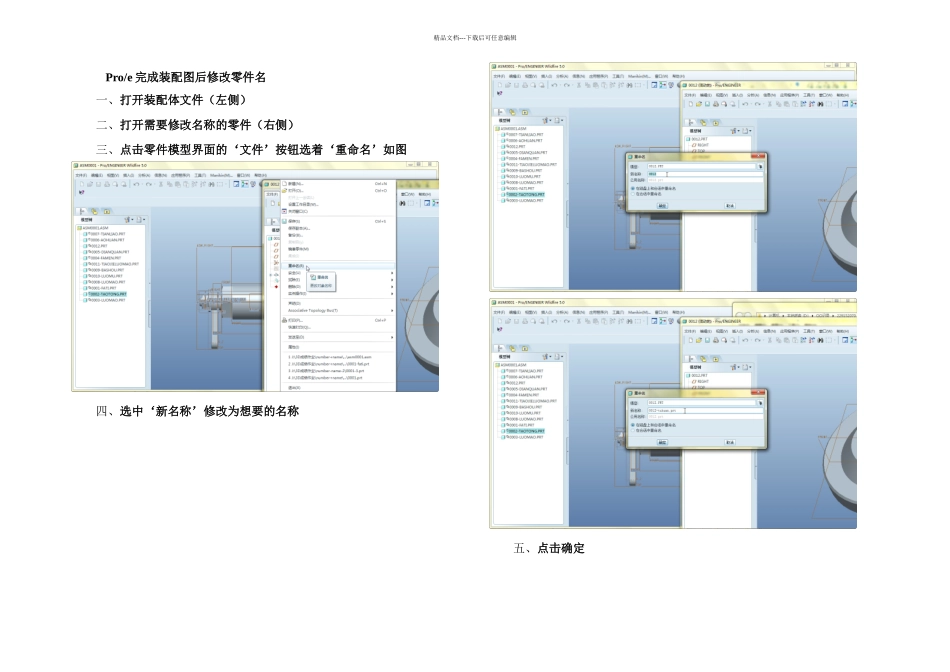Open Show dropdown in top-right screenshot's part model tree

click(748, 131)
